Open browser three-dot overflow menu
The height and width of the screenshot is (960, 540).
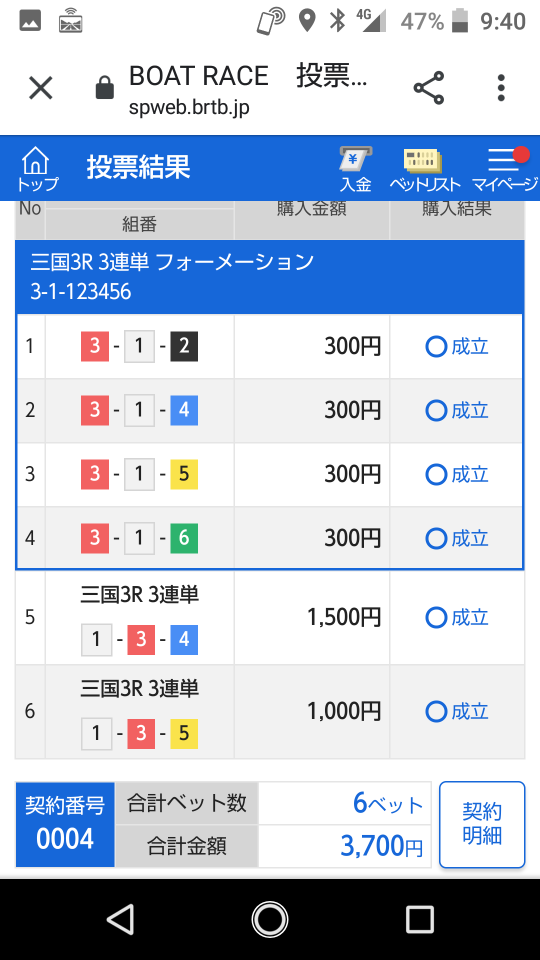point(501,88)
